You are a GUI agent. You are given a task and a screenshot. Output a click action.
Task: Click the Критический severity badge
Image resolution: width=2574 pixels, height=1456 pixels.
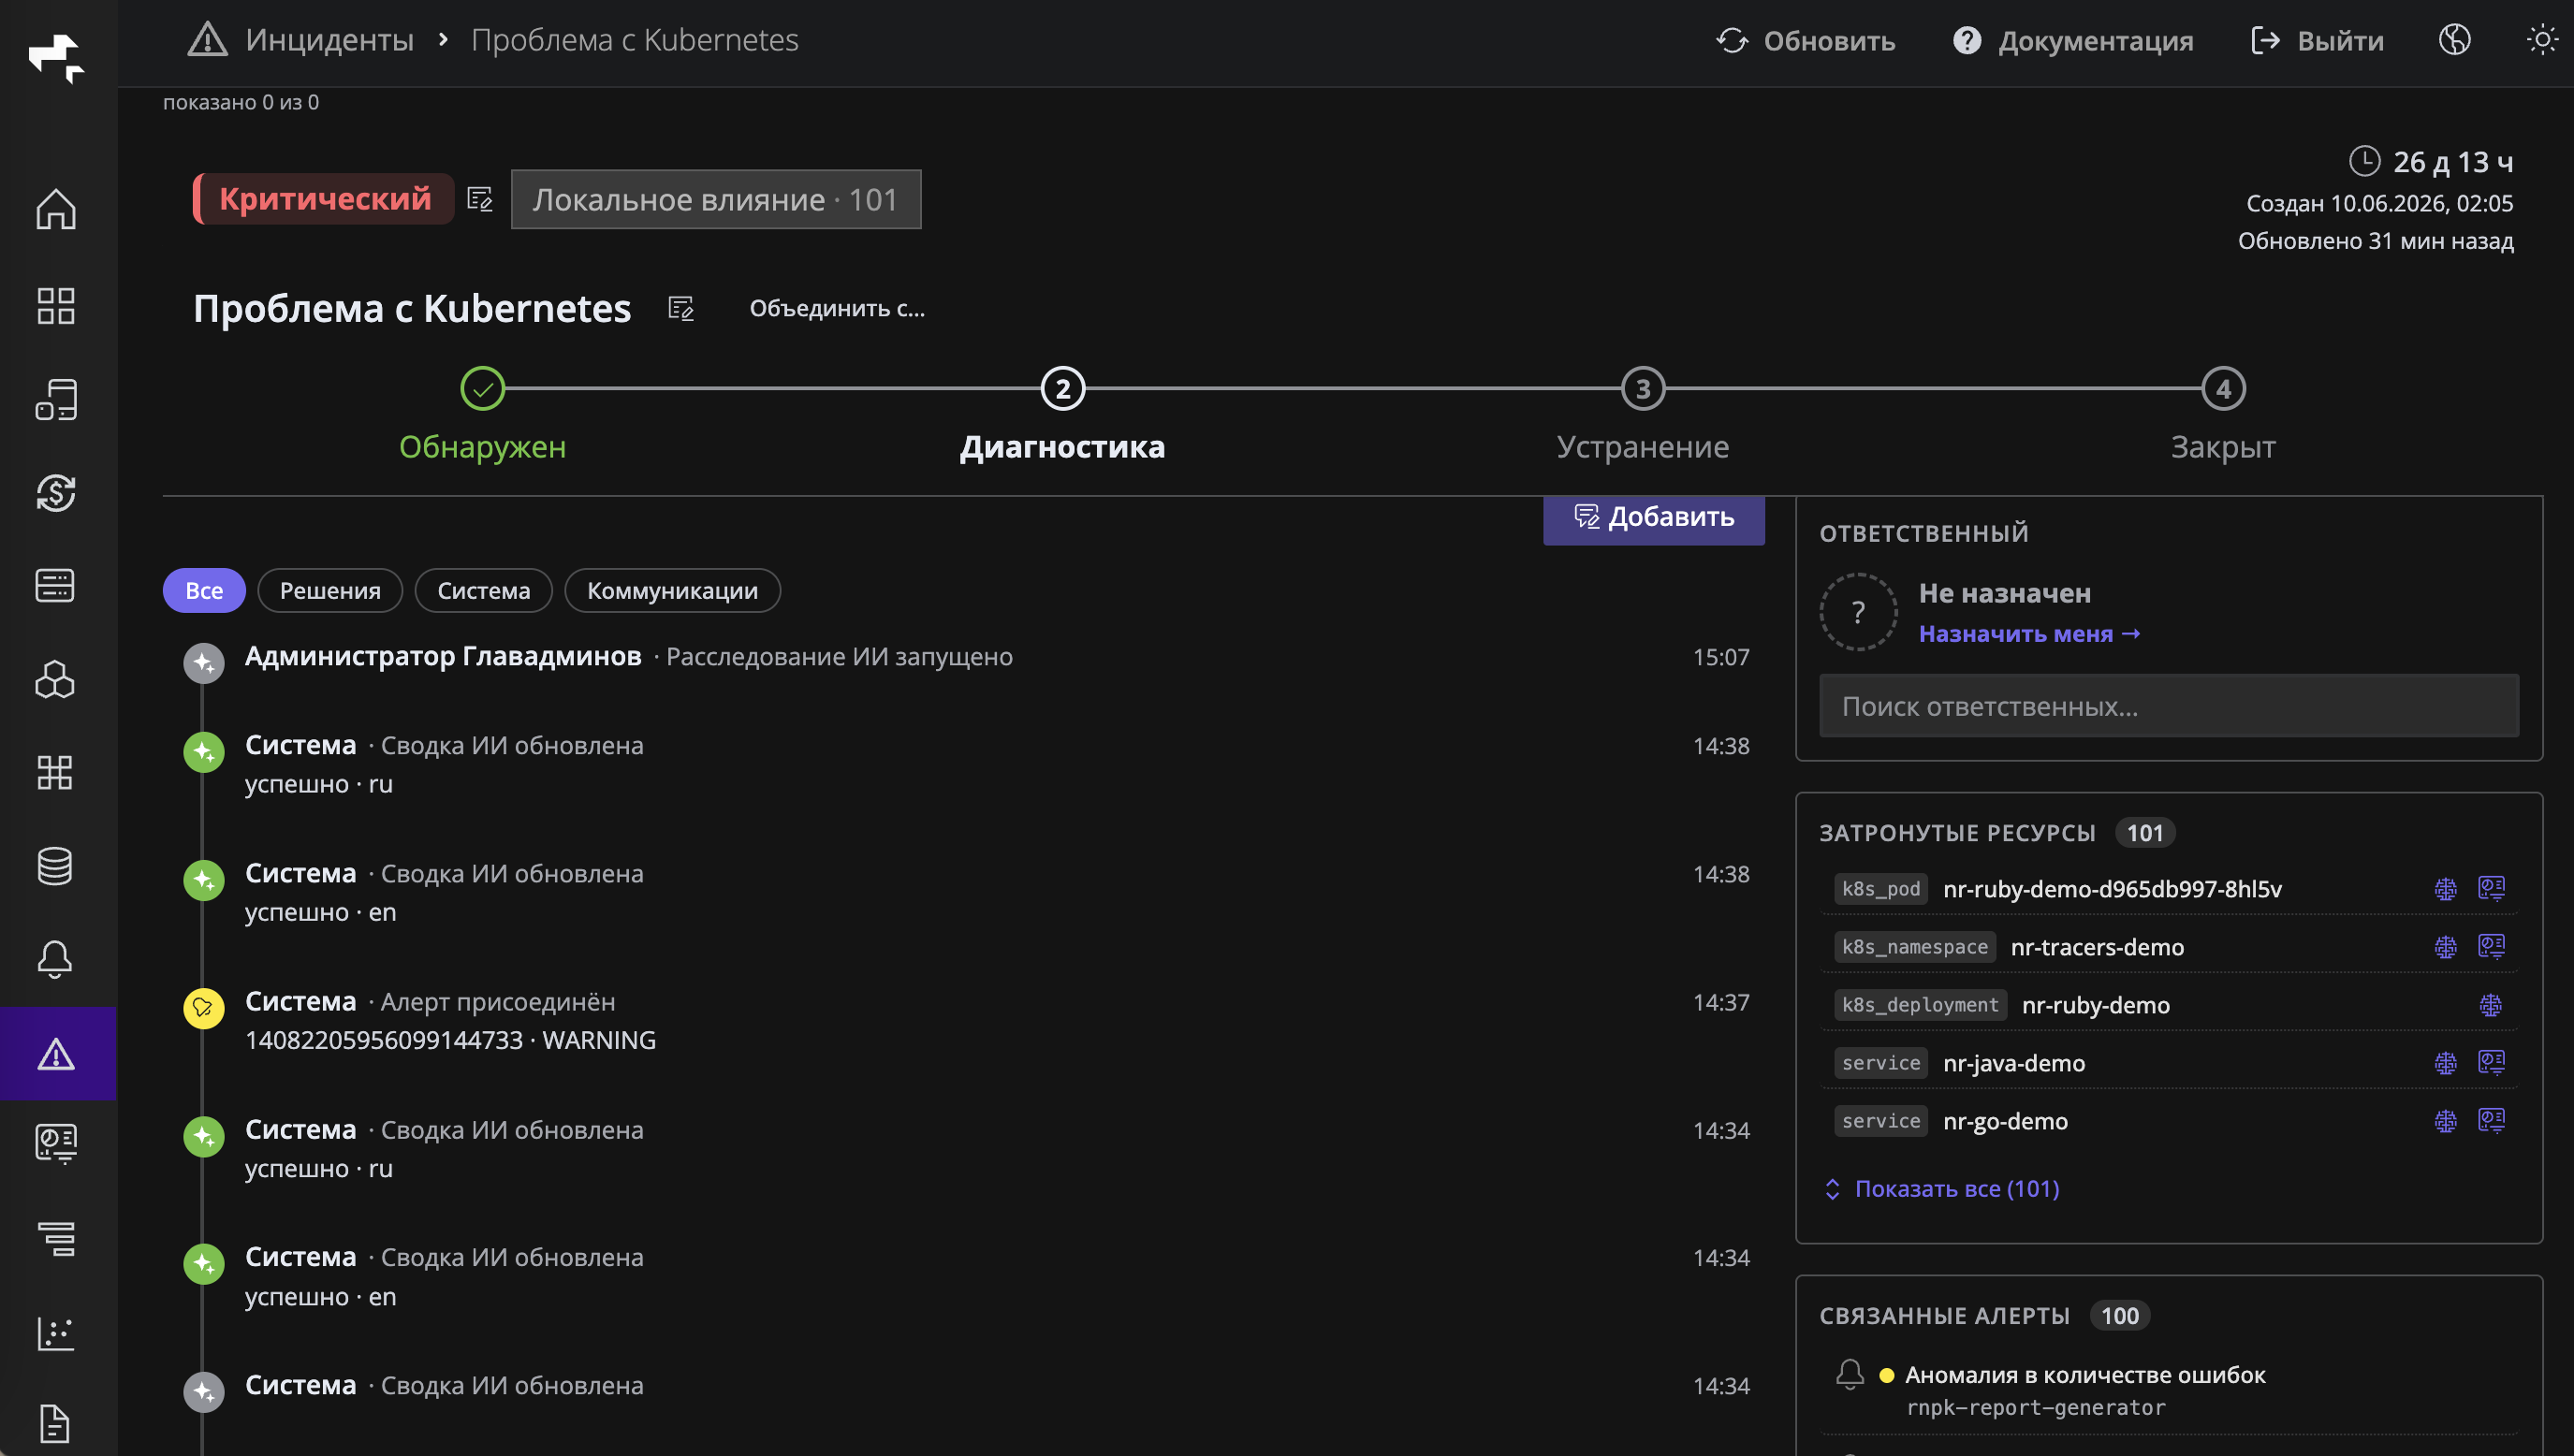click(324, 199)
